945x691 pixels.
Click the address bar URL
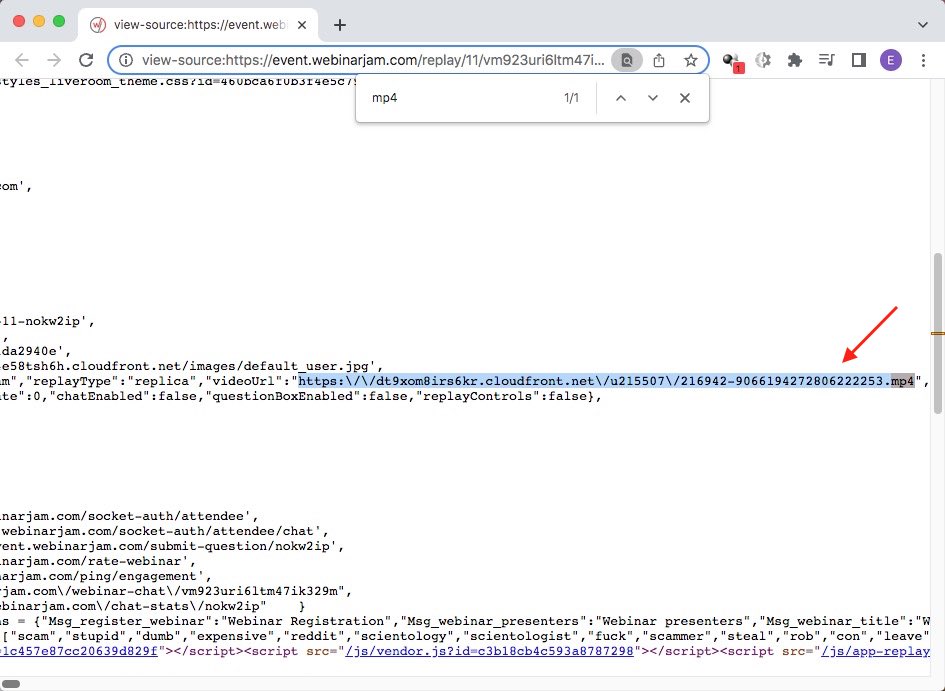pos(372,60)
